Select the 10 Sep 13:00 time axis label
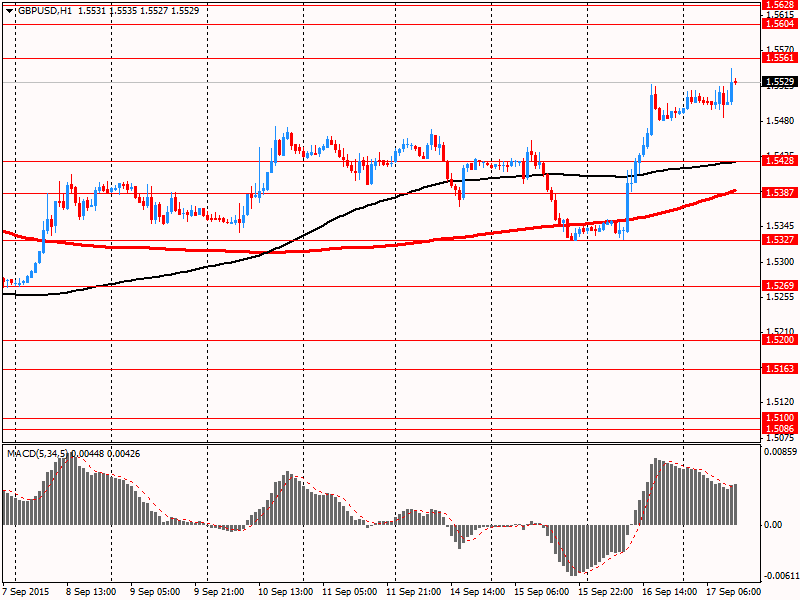 click(286, 592)
